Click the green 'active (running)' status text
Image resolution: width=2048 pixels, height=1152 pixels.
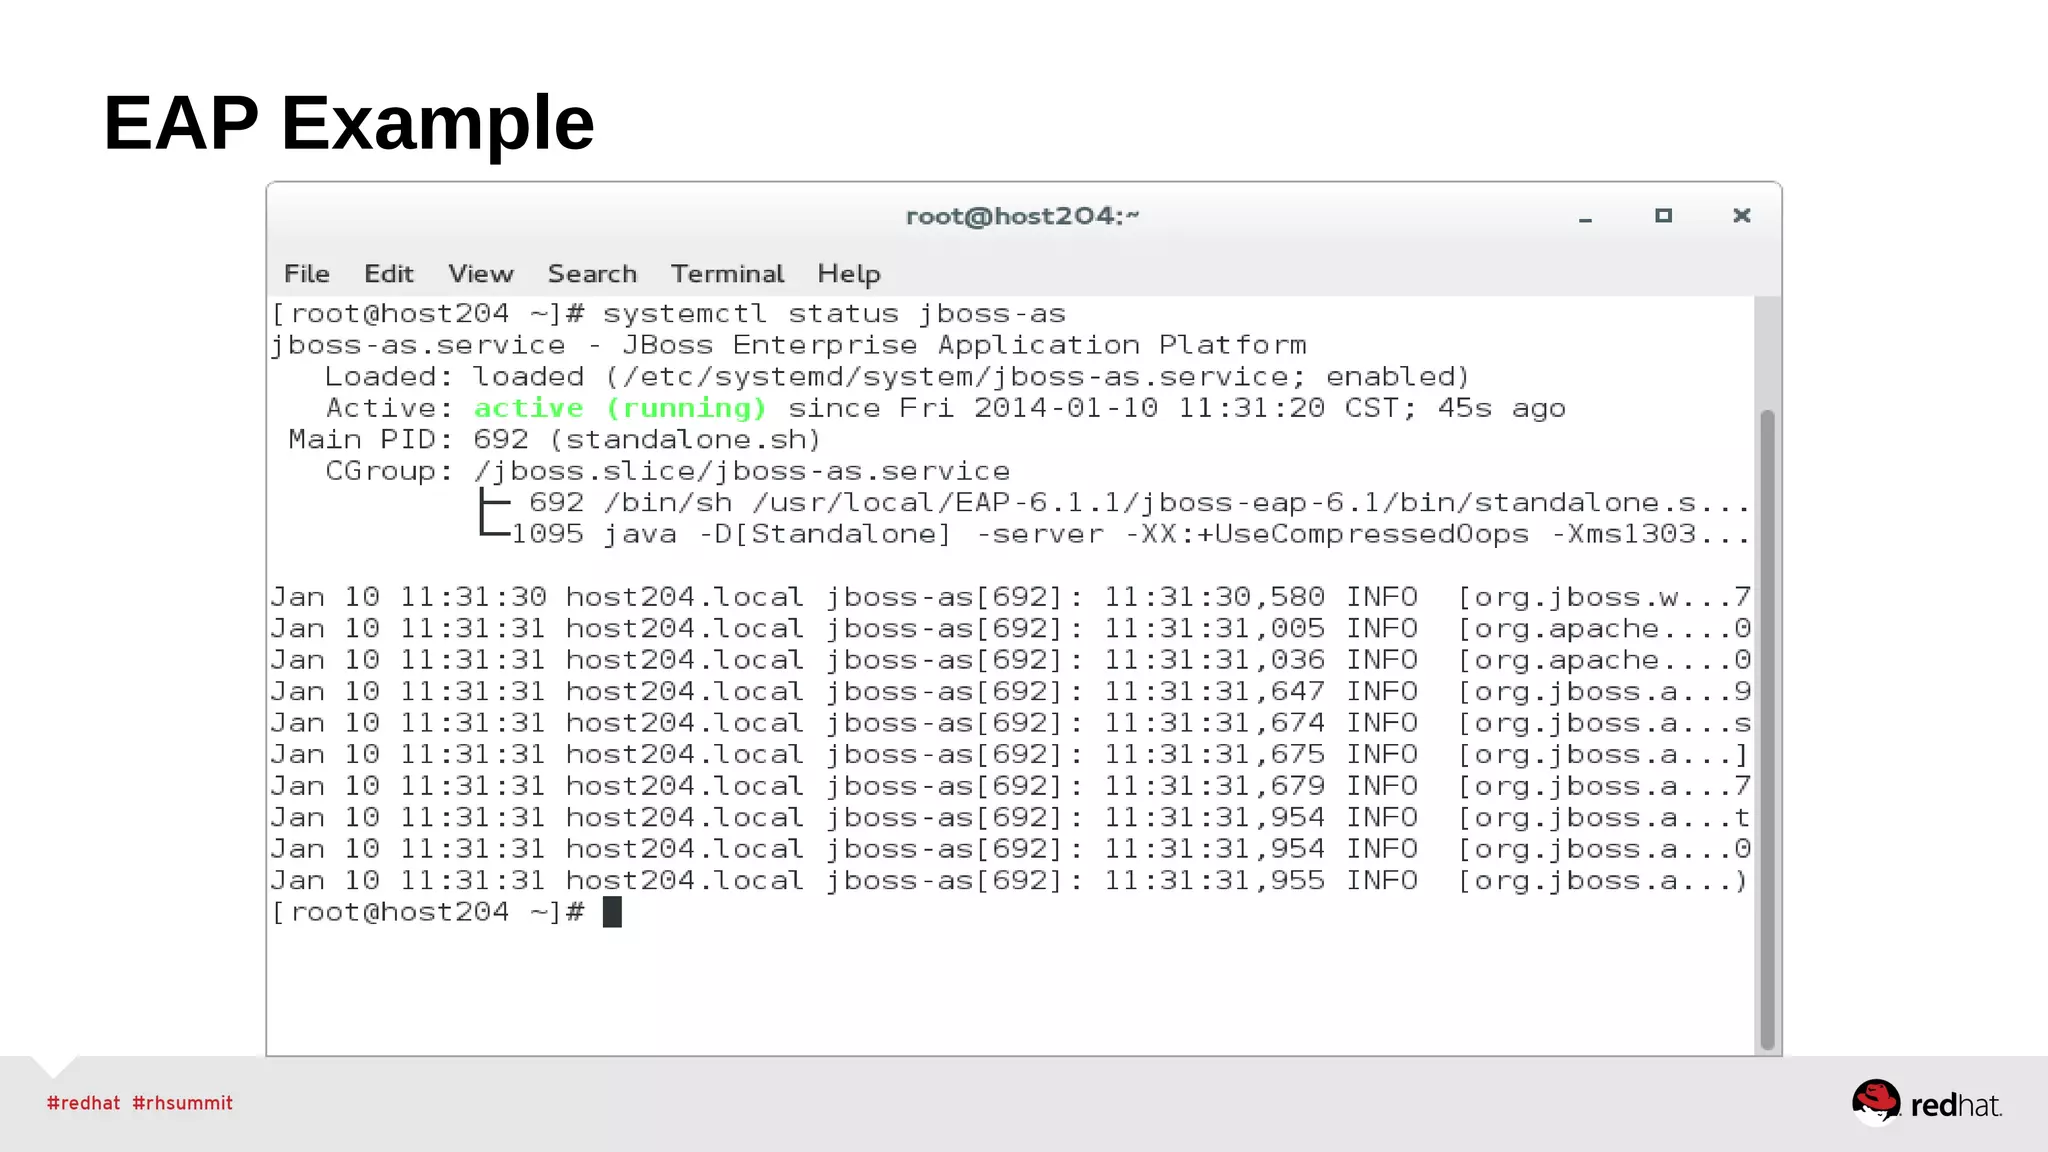[x=620, y=408]
